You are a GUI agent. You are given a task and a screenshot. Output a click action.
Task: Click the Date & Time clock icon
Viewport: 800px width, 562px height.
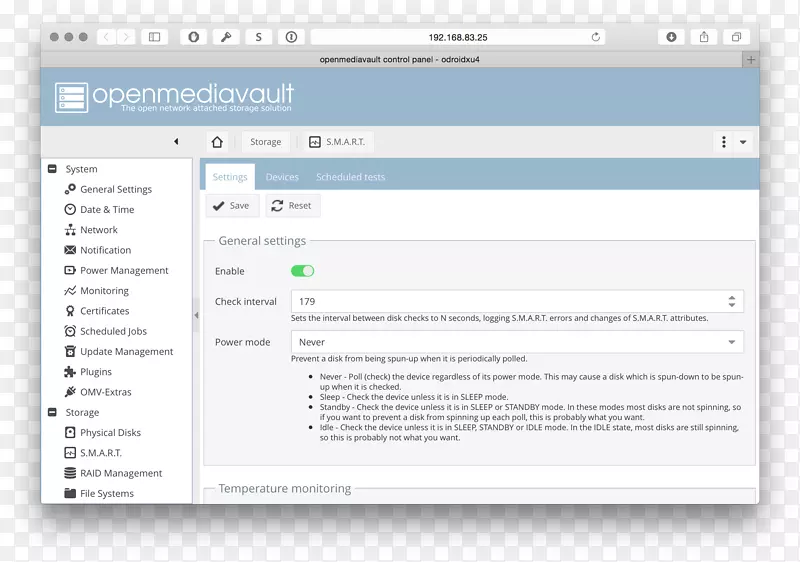coord(70,210)
